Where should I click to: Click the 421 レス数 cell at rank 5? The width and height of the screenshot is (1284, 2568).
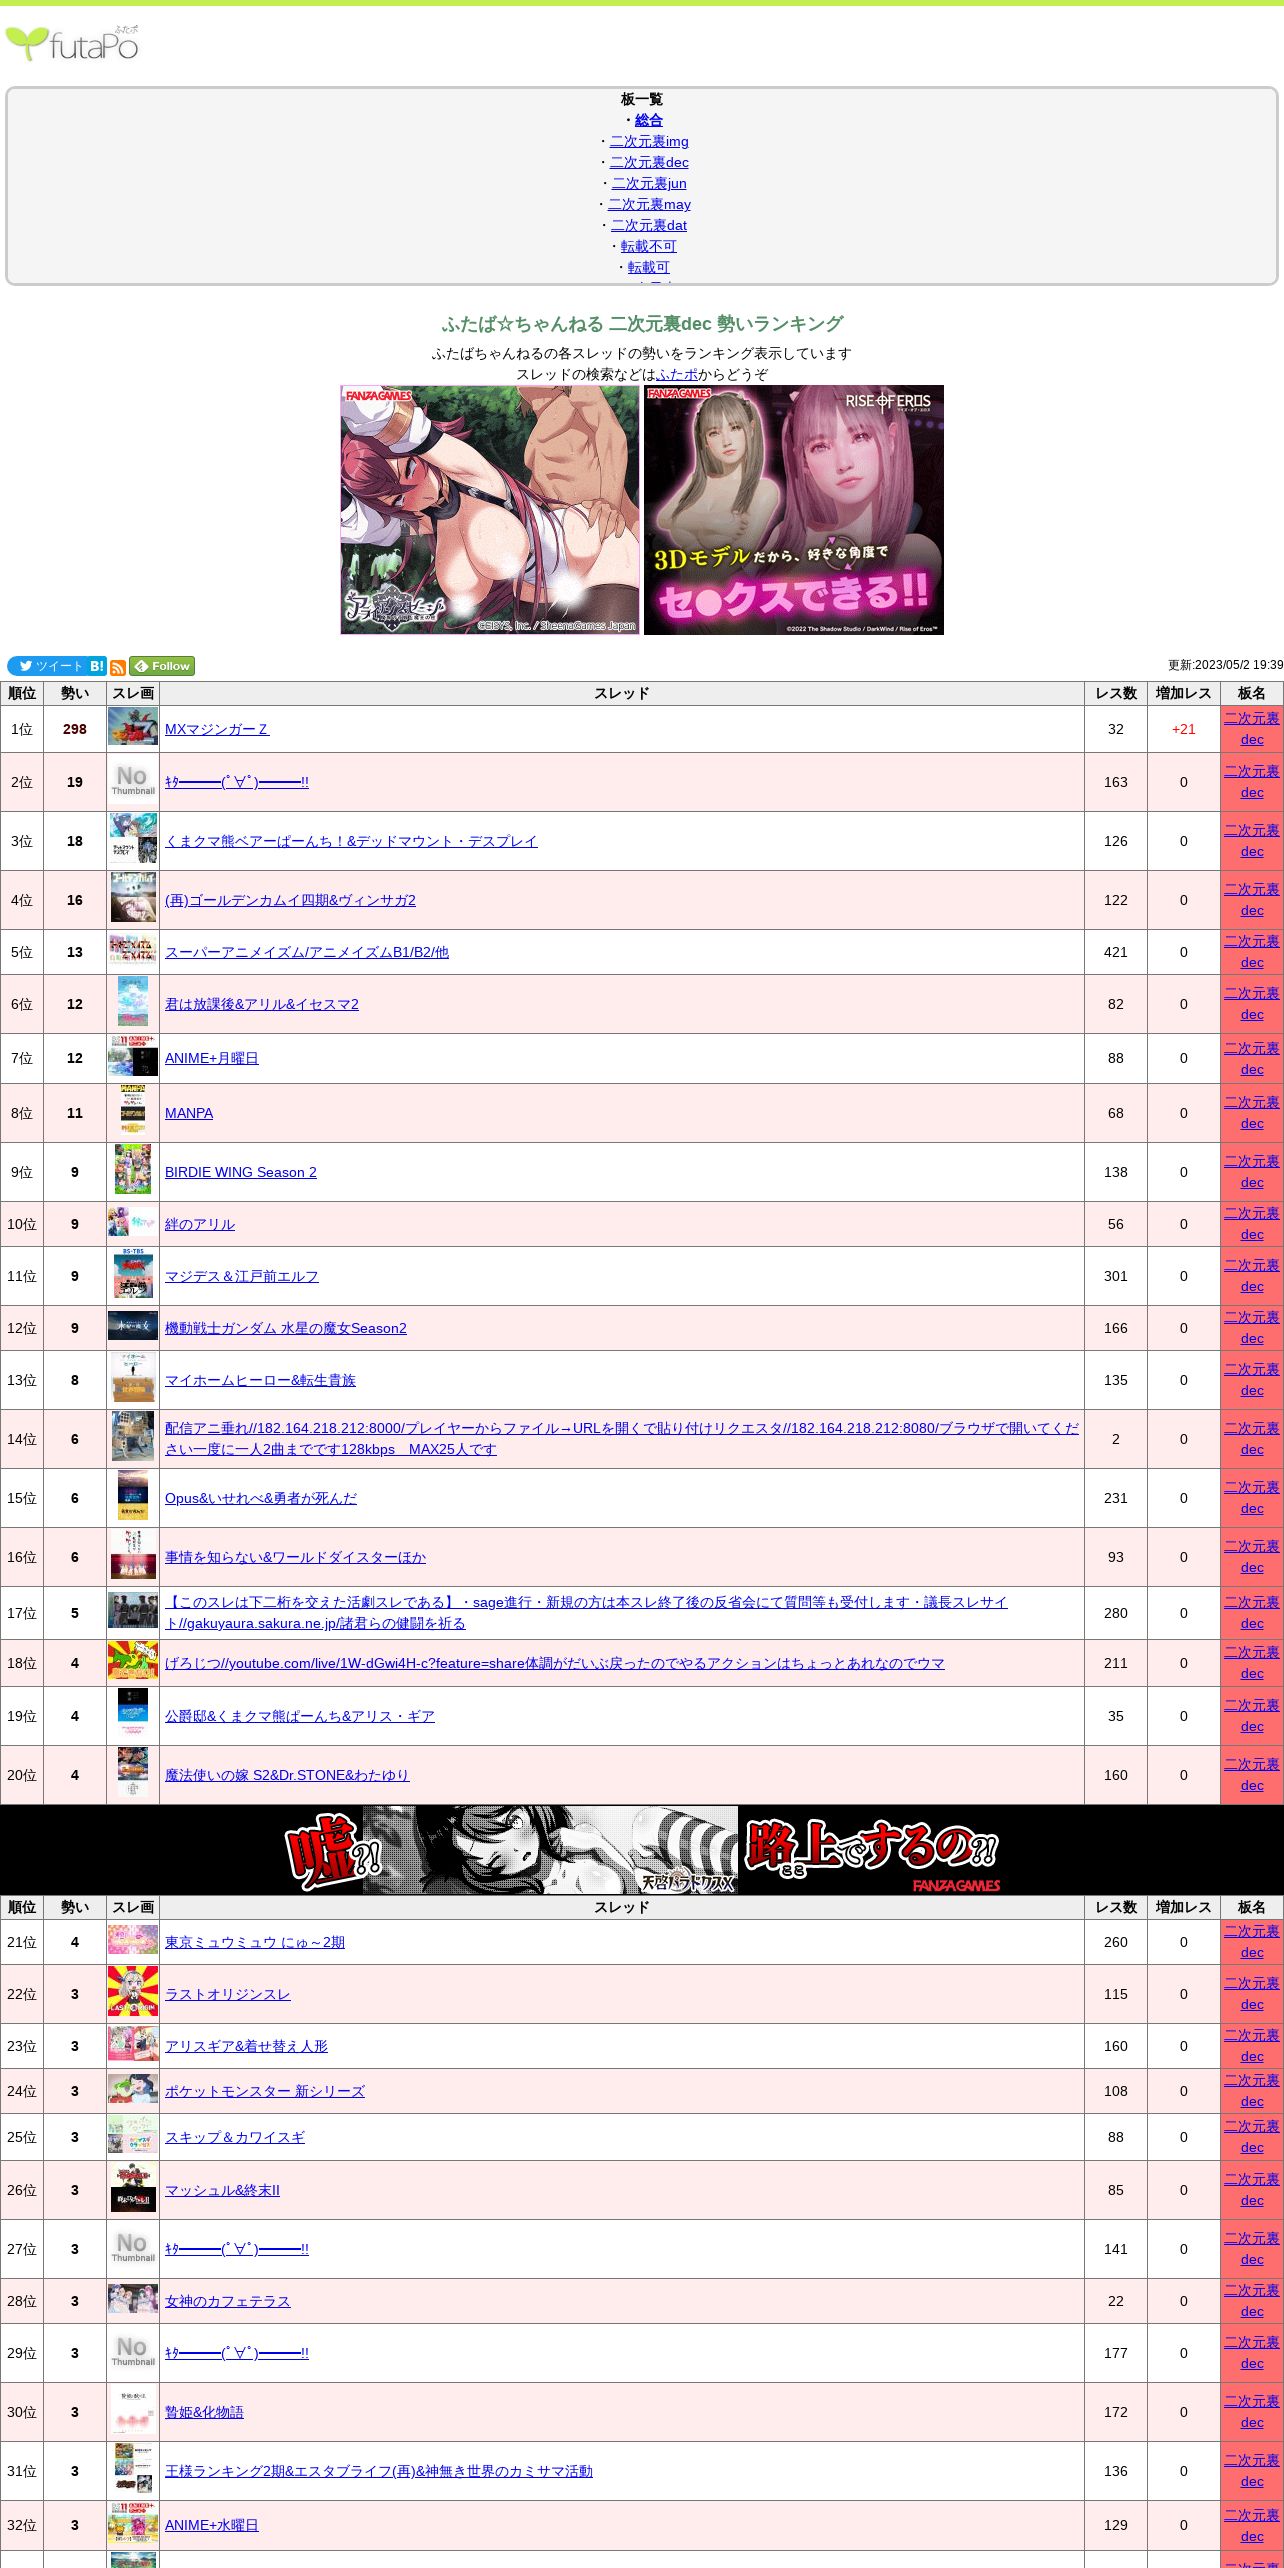coord(1116,952)
